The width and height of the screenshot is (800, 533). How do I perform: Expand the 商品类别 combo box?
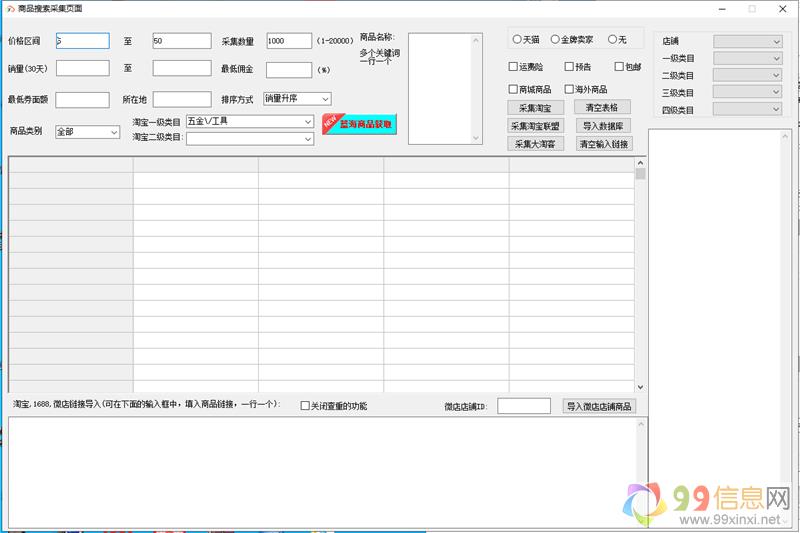[x=87, y=131]
